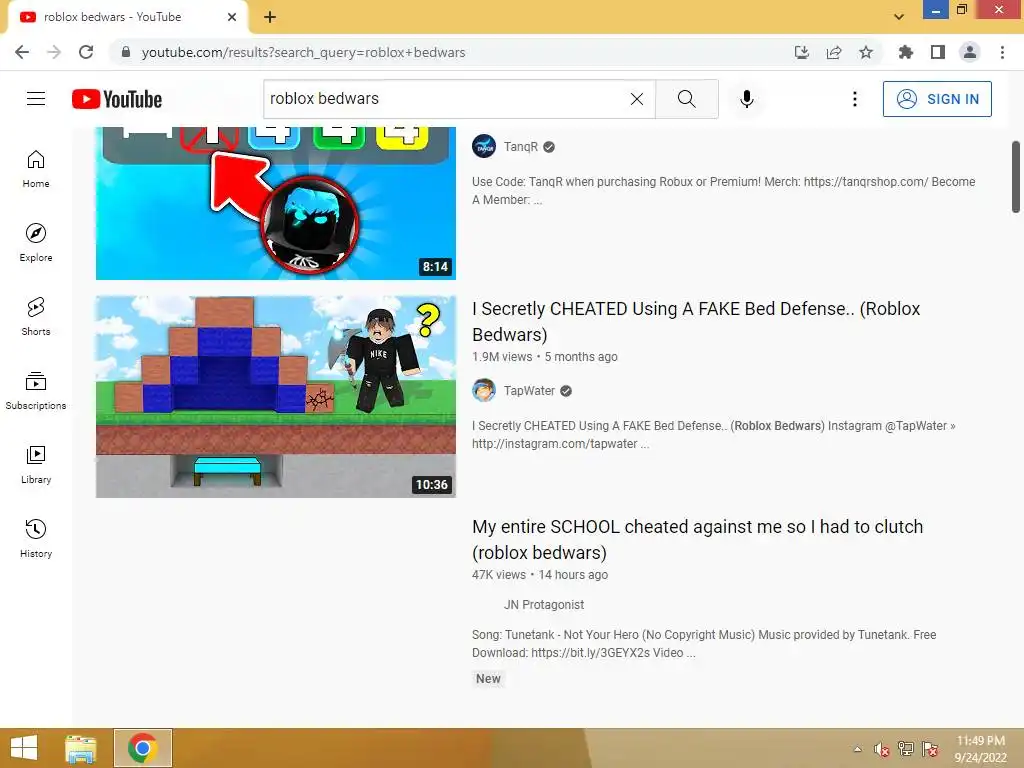Open Explore in the sidebar
Viewport: 1024px width, 768px height.
click(36, 243)
